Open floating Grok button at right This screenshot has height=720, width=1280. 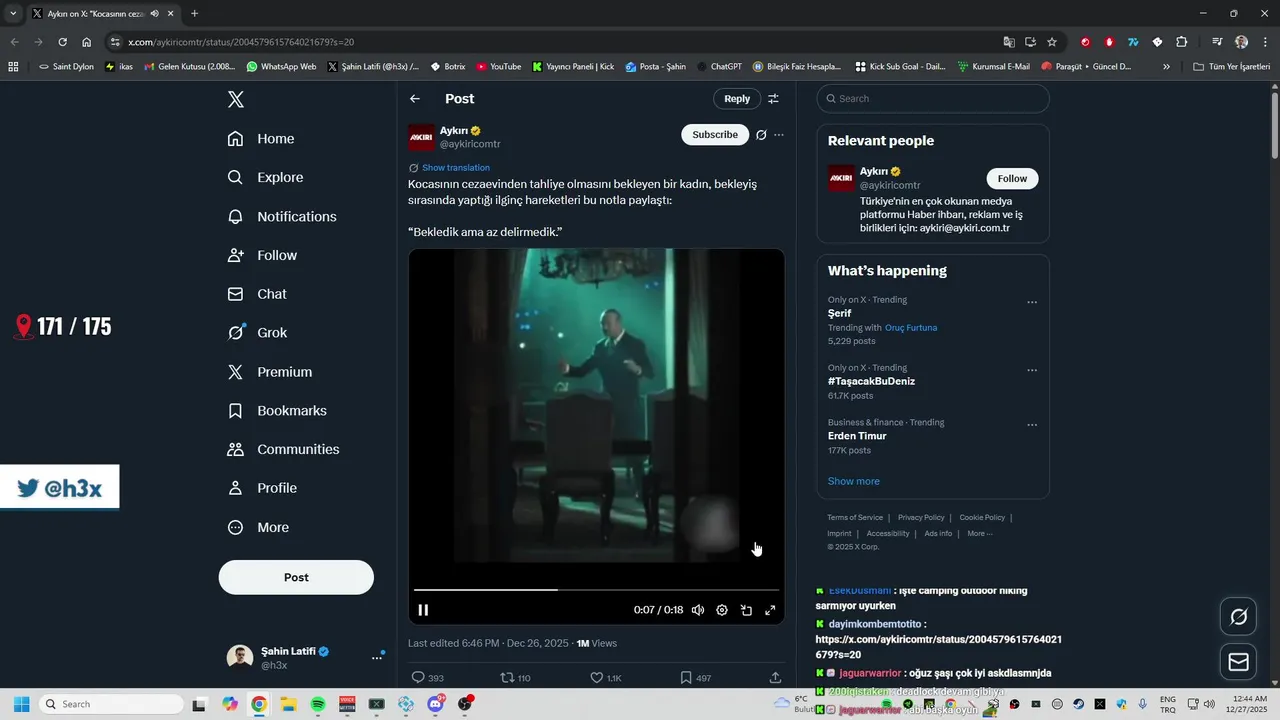(x=1238, y=617)
